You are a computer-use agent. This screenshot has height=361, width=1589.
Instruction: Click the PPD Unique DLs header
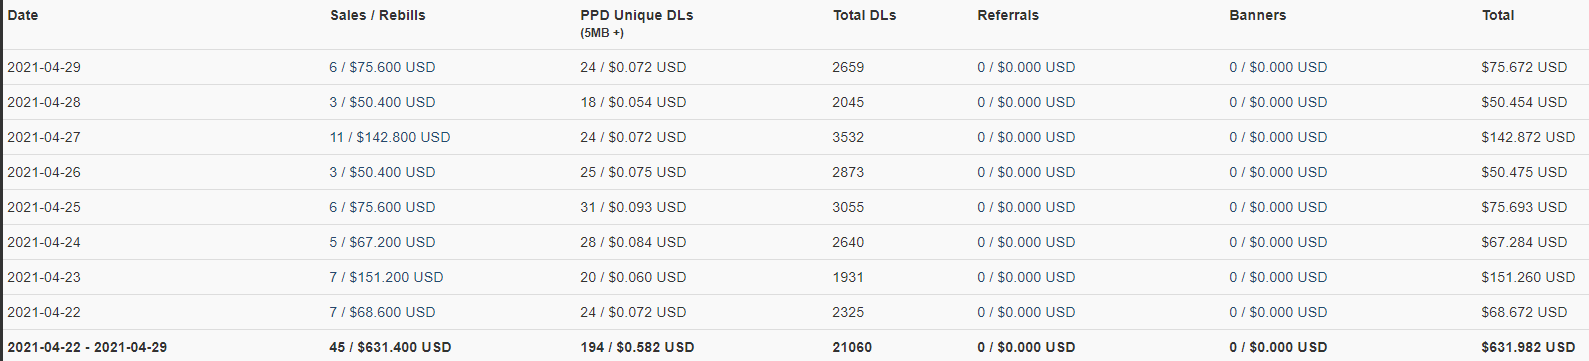pos(636,15)
